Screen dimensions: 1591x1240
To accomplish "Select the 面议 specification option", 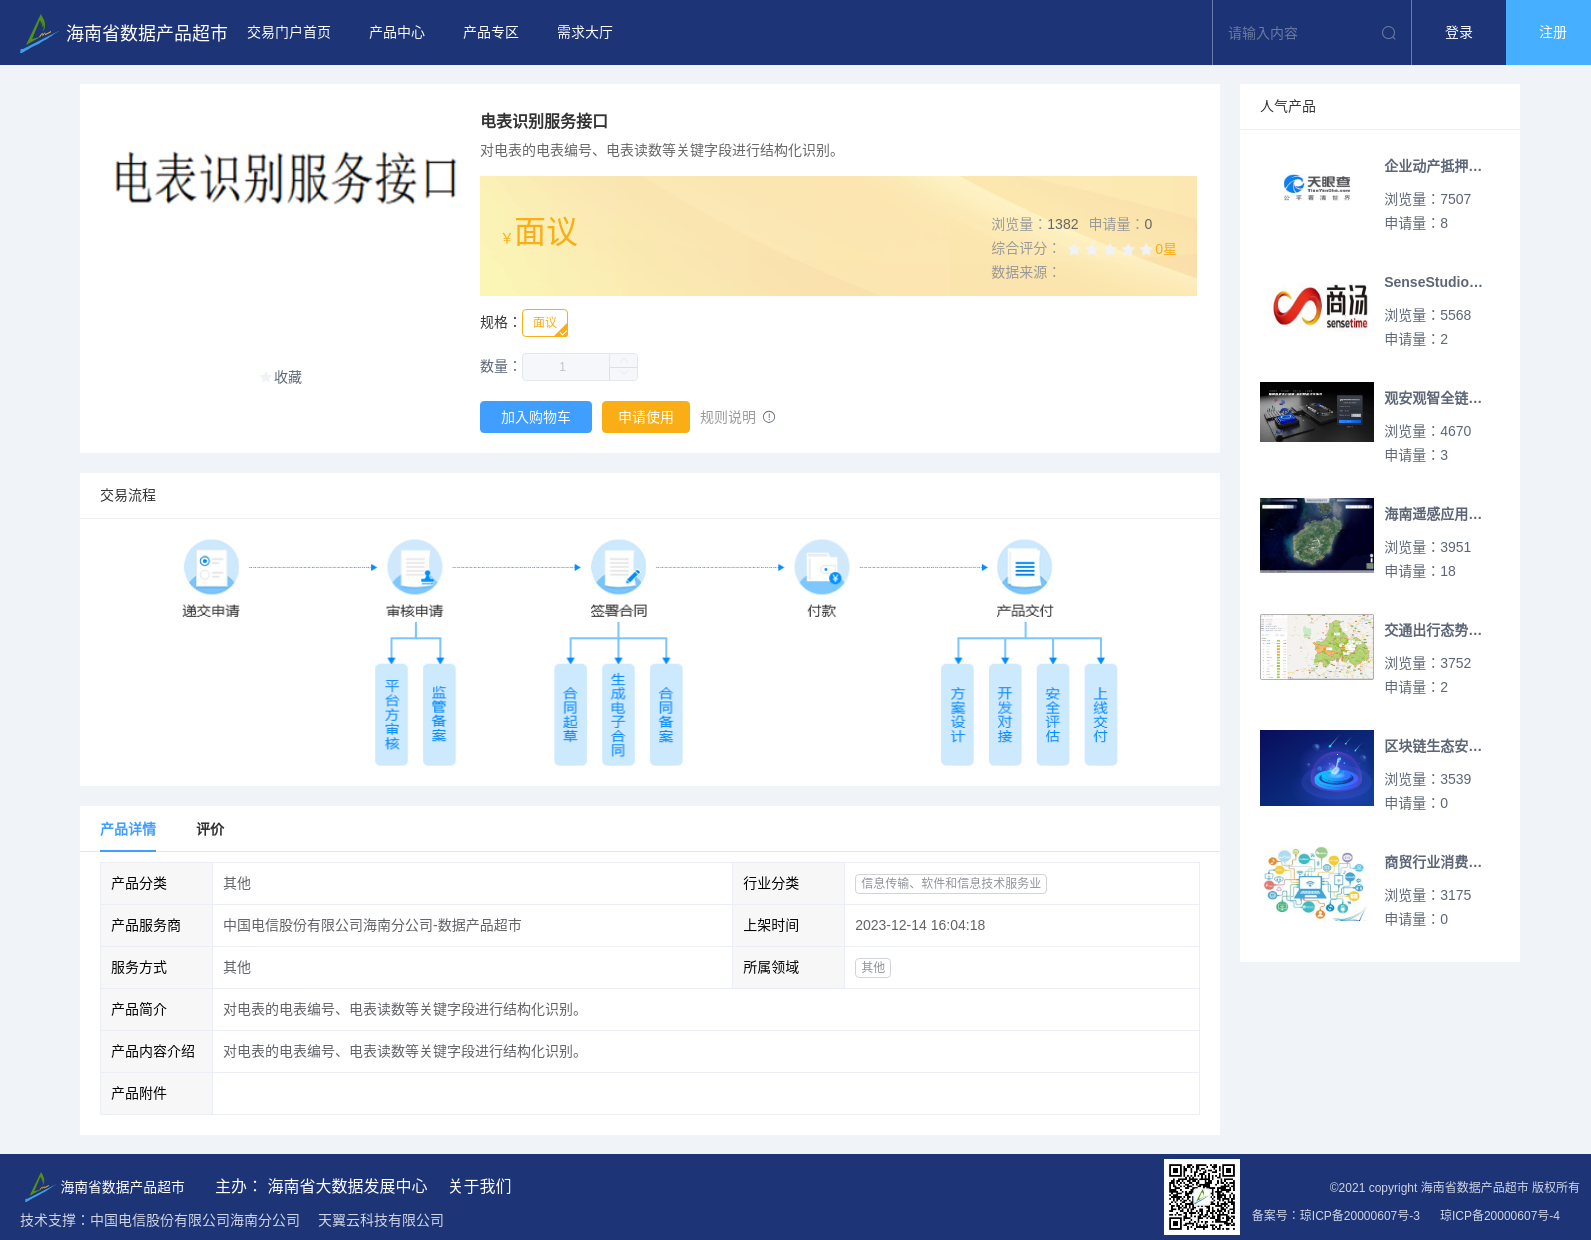I will coord(545,323).
